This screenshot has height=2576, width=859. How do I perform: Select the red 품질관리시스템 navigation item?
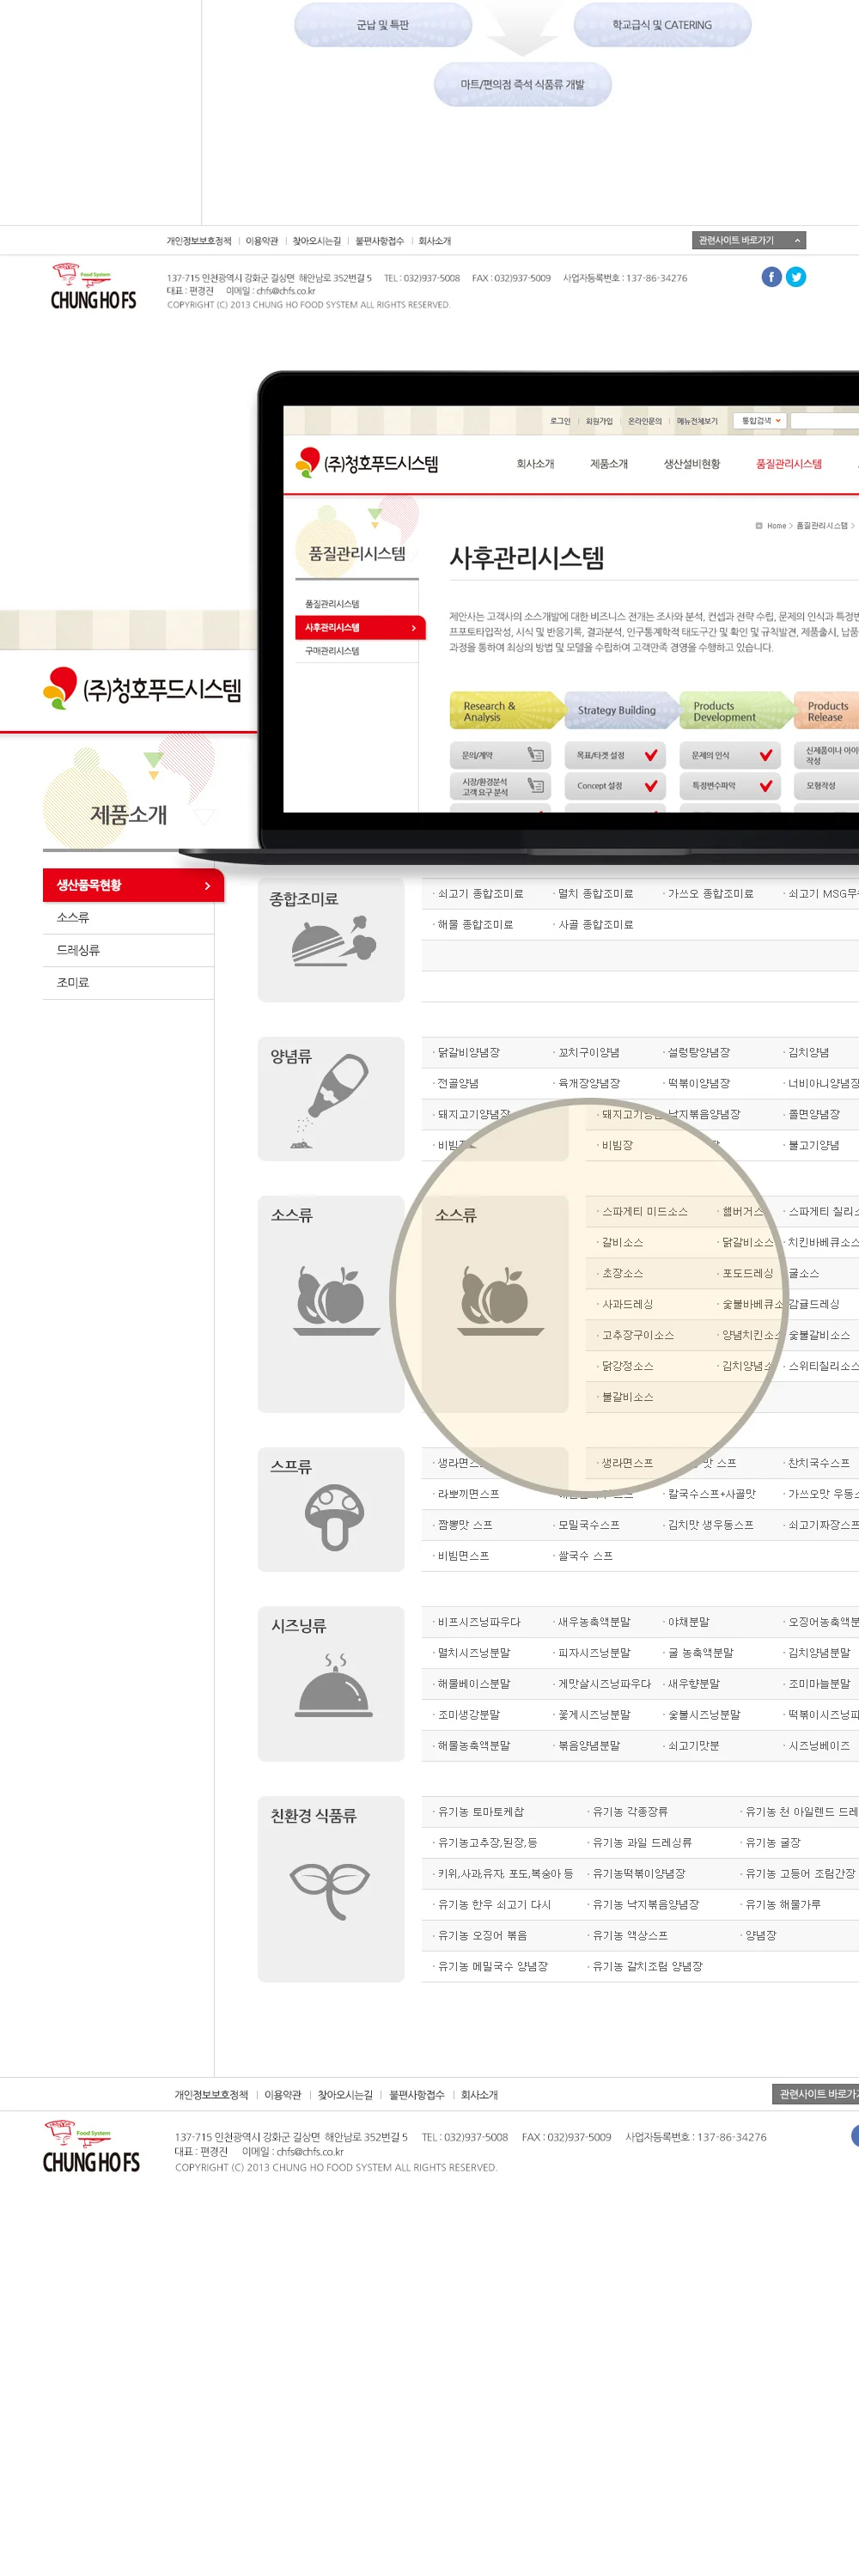click(789, 464)
